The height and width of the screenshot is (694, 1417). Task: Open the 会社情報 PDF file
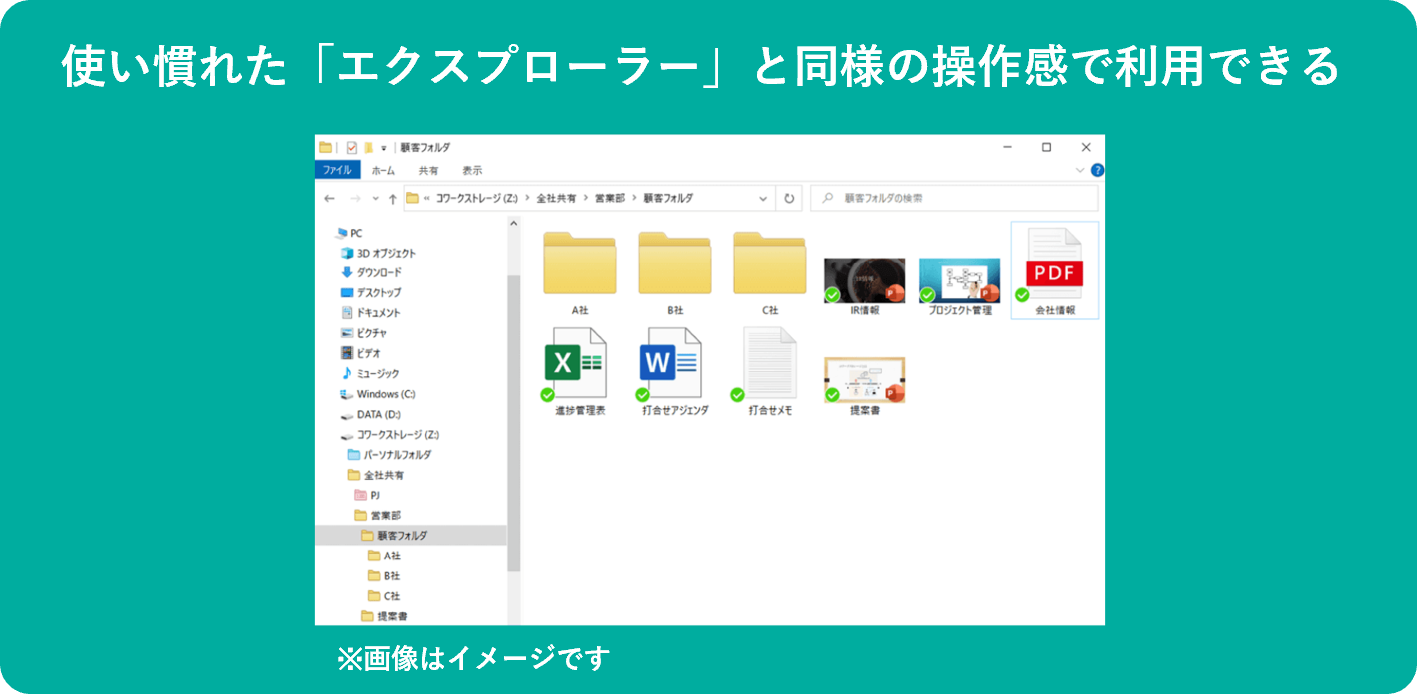(x=1053, y=270)
